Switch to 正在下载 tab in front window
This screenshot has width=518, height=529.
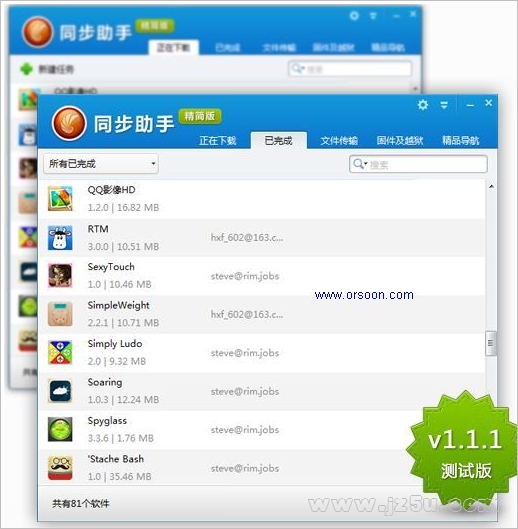218,140
